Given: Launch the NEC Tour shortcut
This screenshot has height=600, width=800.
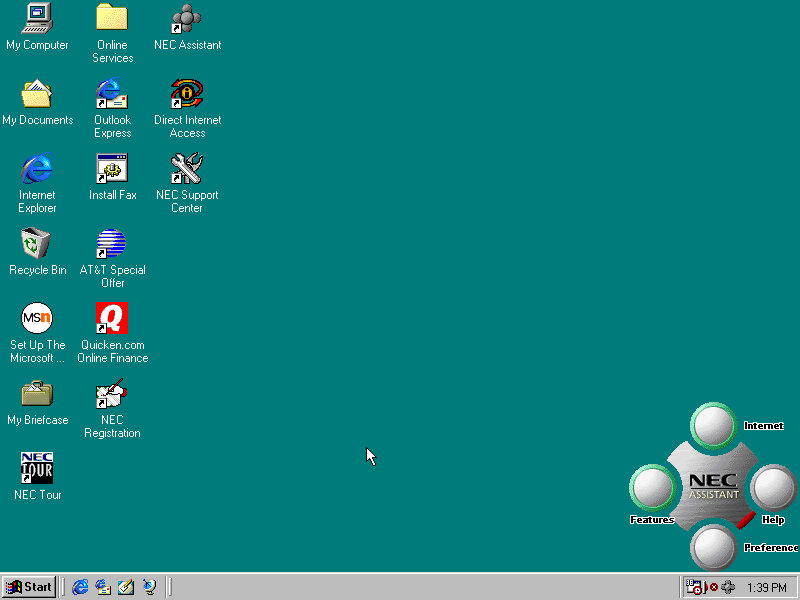Looking at the screenshot, I should [37, 469].
